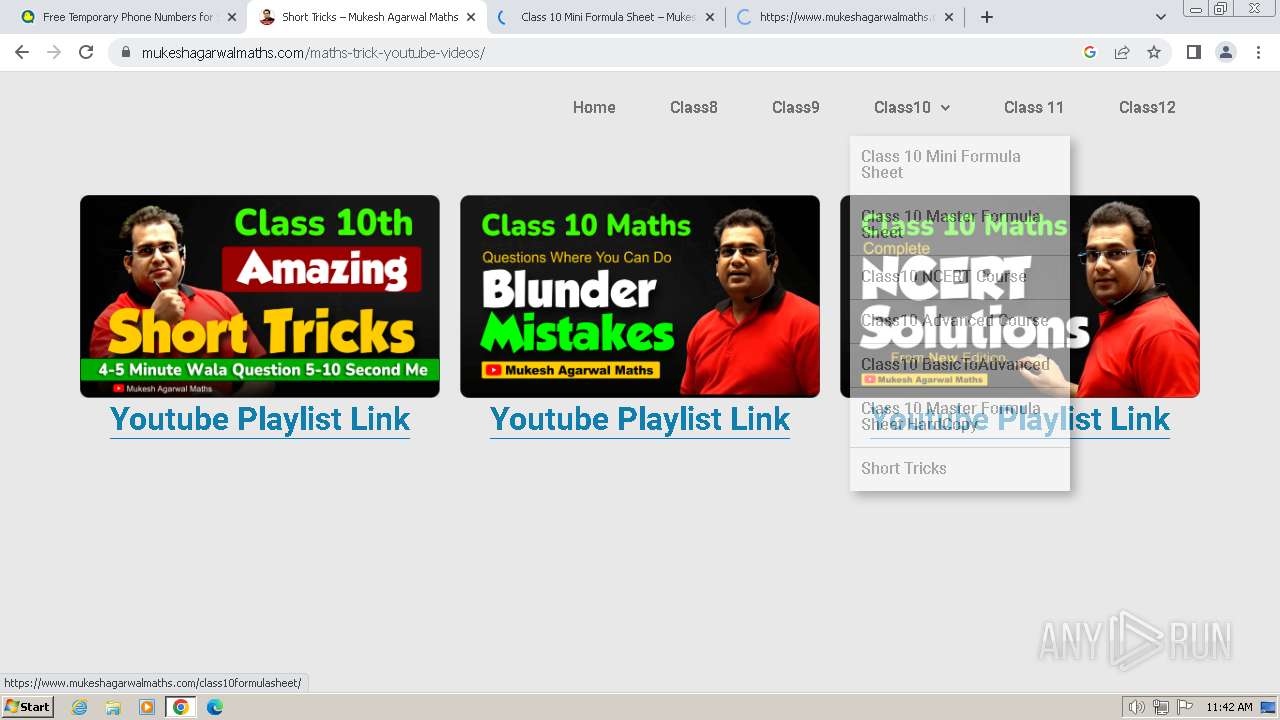Close the mukeshagarwalmaths URL tab
Image resolution: width=1280 pixels, height=720 pixels.
[x=949, y=17]
